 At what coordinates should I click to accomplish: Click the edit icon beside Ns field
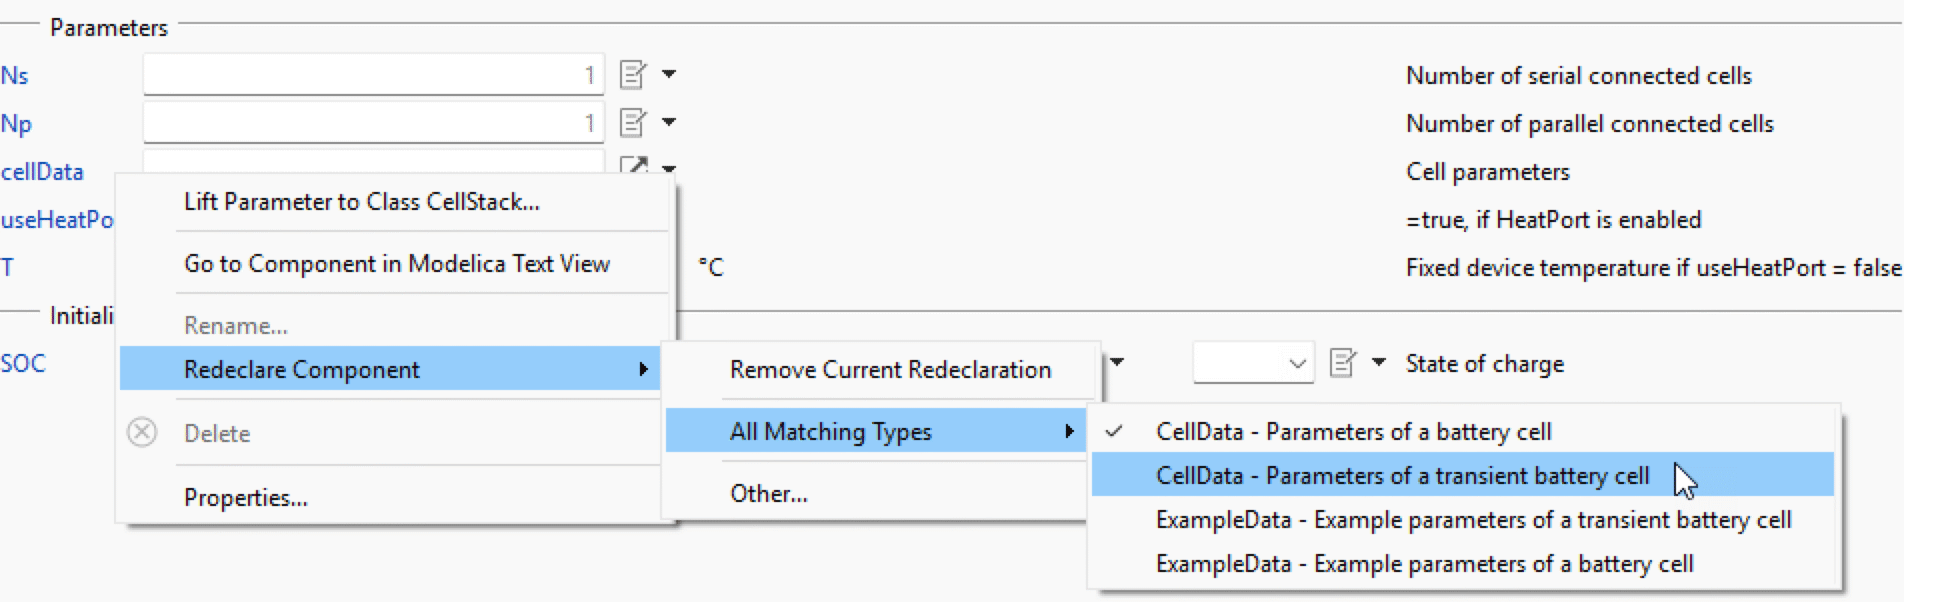tap(633, 74)
